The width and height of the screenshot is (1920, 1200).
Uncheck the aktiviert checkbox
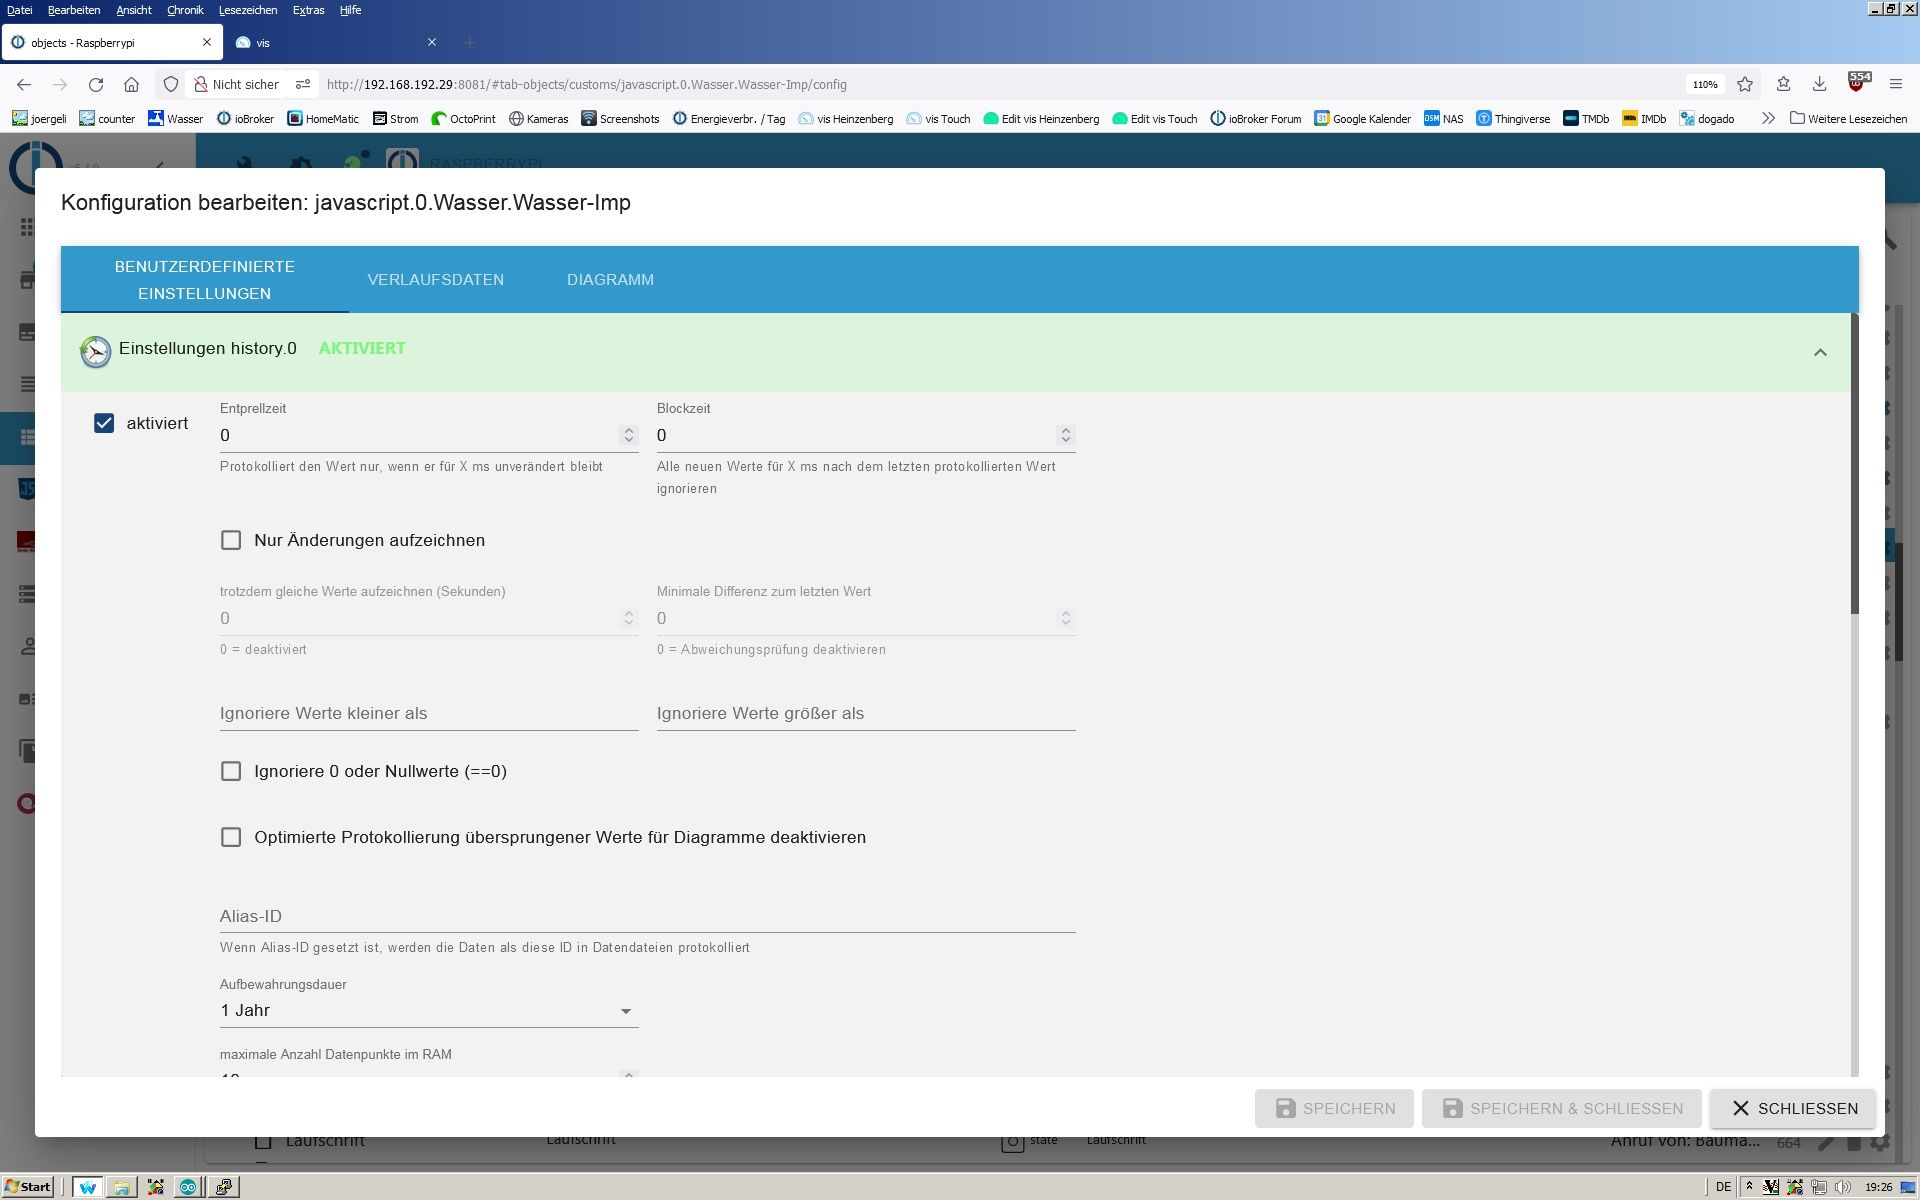104,423
